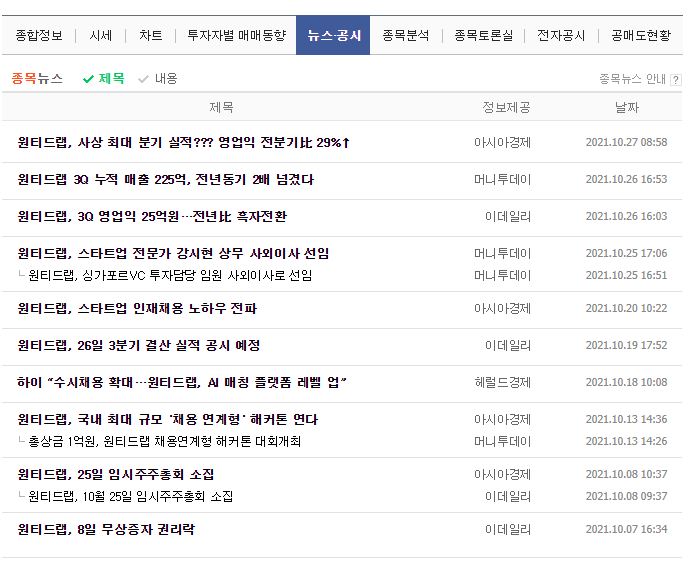Read article 25일 임시주주총회 소집

pos(115,474)
